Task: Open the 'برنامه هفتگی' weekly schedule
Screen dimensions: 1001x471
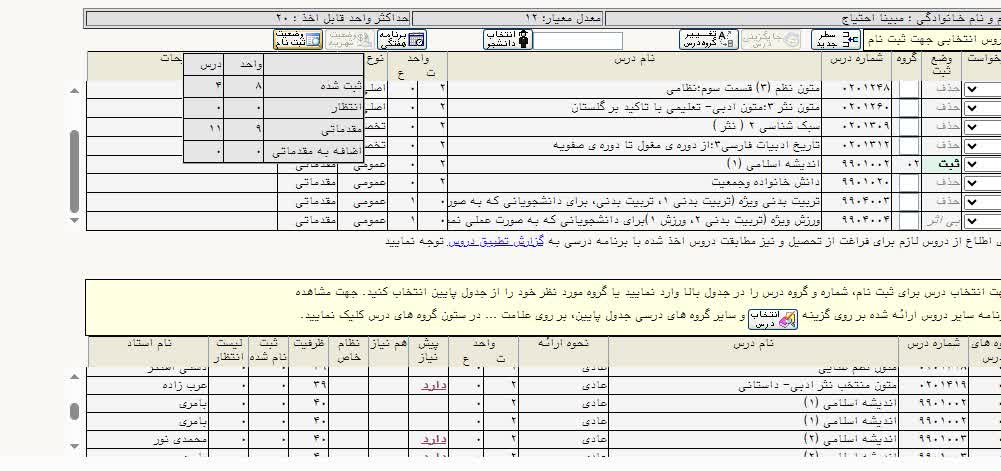Action: pos(401,40)
